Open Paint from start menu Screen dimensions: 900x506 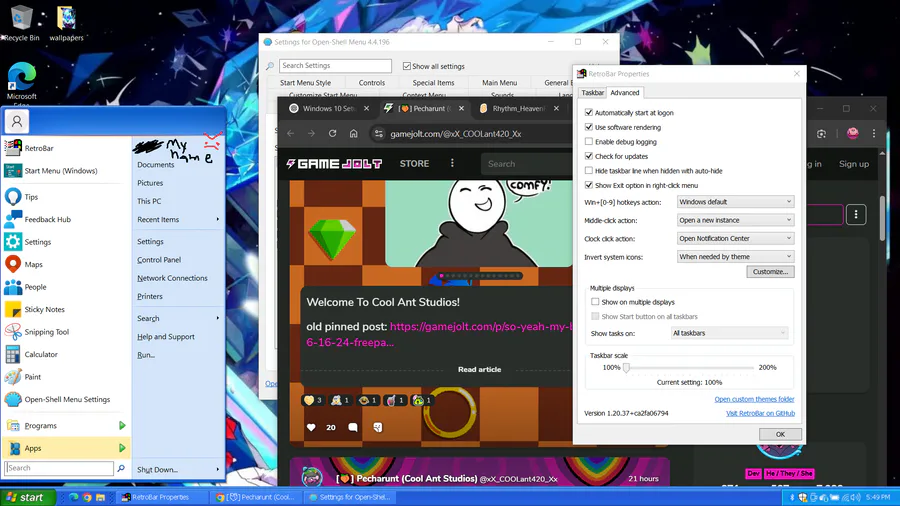(66, 377)
